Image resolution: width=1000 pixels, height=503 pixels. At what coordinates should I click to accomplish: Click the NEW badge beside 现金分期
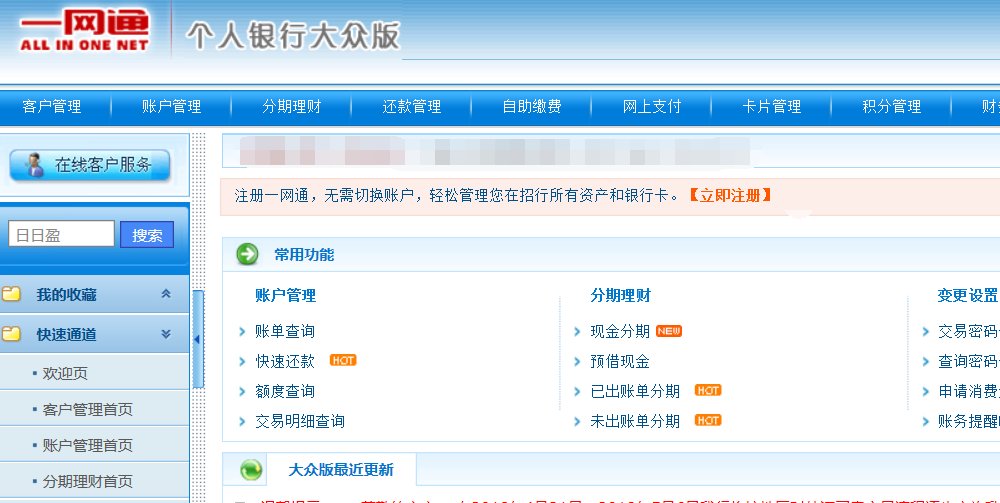[x=669, y=331]
